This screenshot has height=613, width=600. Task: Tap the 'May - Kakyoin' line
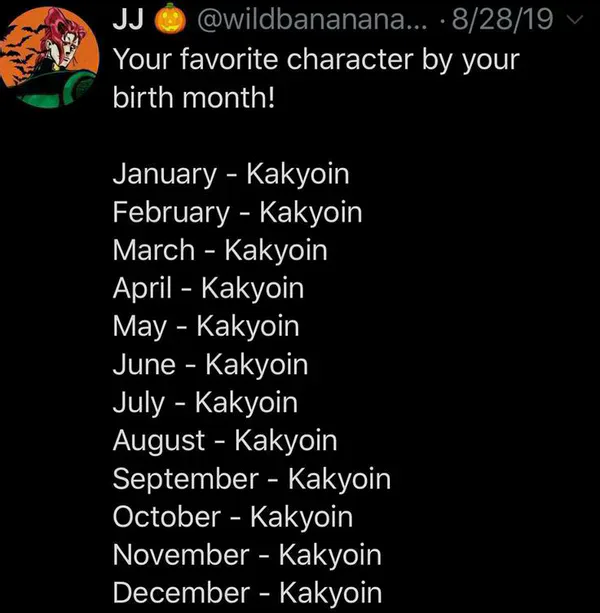[x=205, y=326]
